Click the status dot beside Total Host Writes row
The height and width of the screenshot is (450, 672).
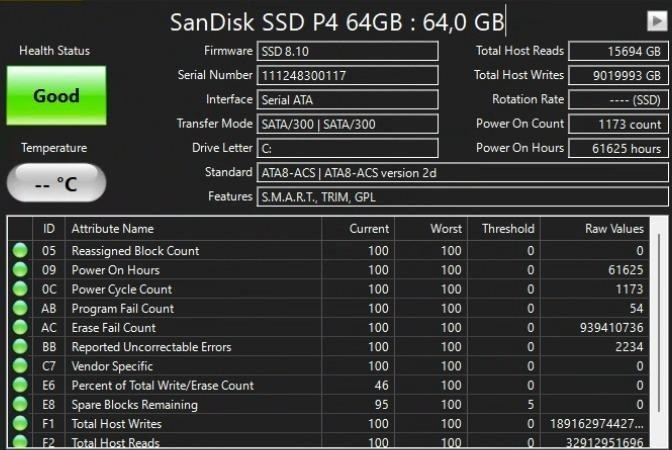(20, 423)
